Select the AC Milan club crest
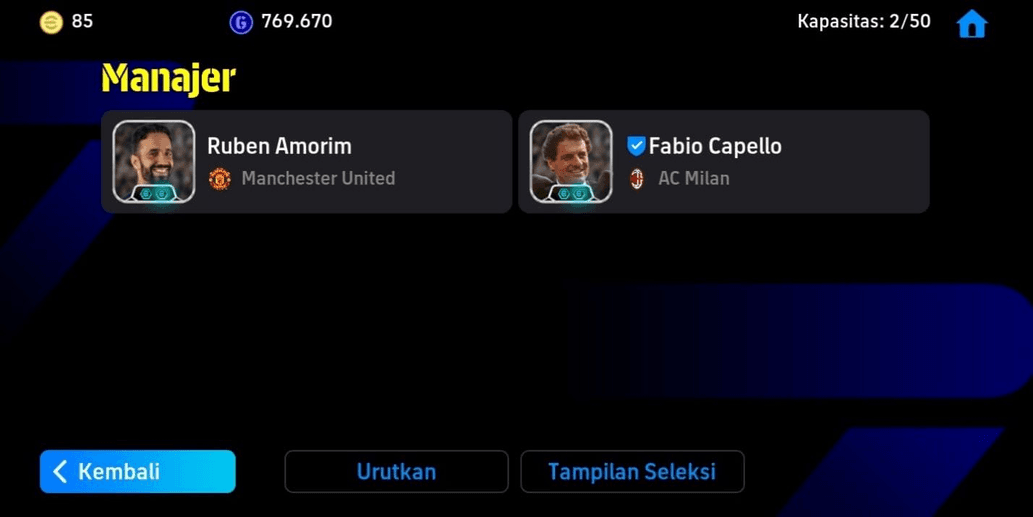This screenshot has width=1033, height=517. (636, 178)
